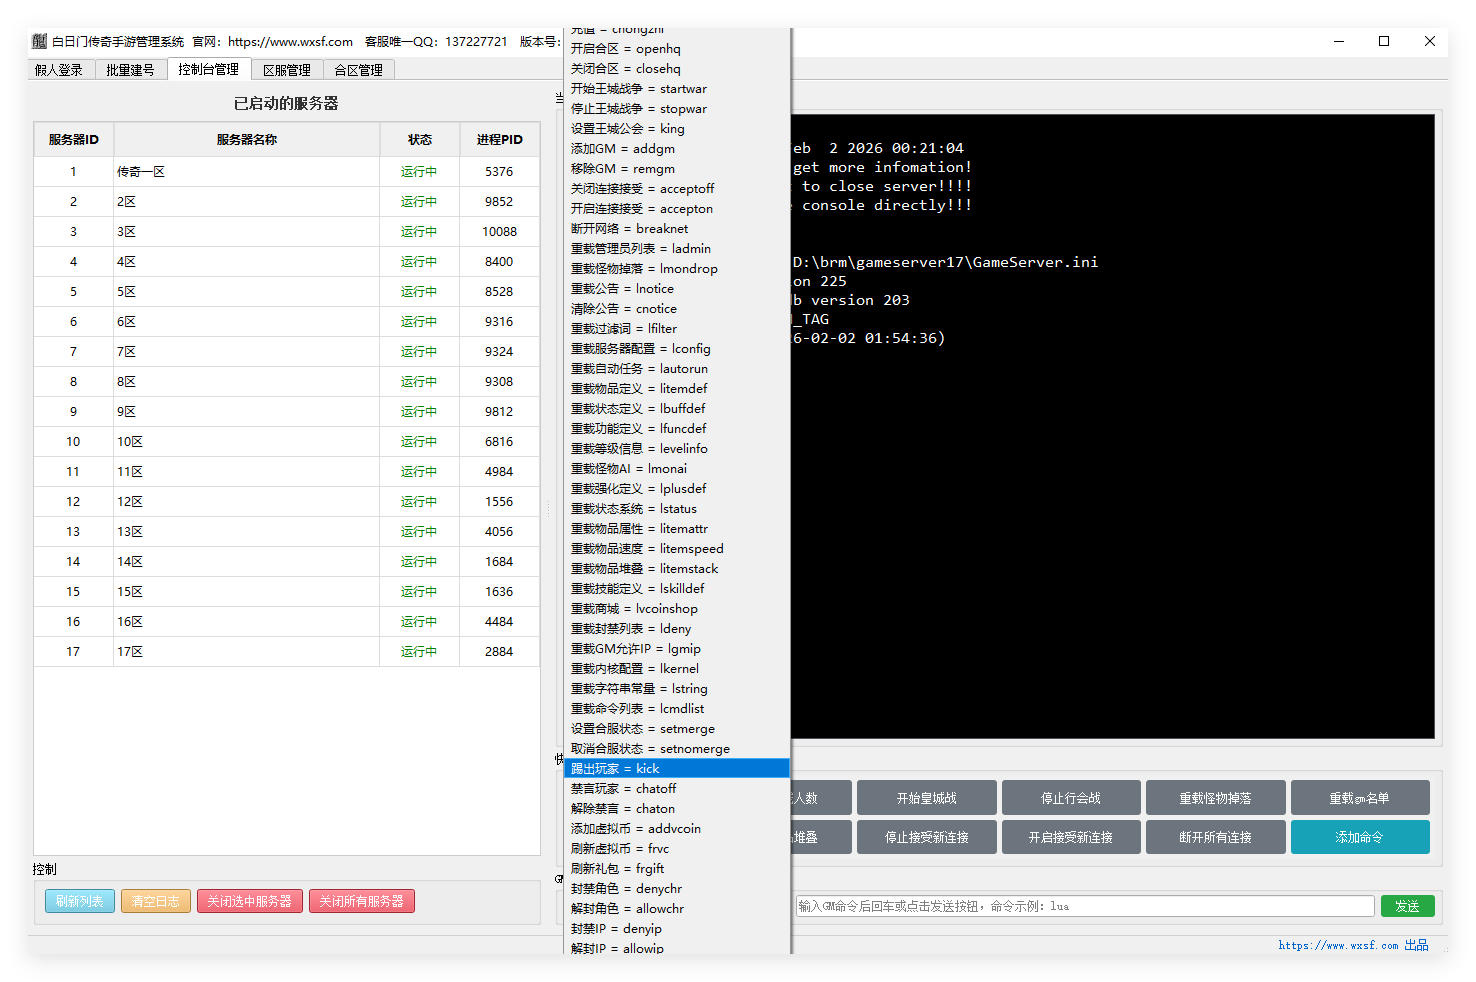Click the green 发送 button
This screenshot has height=982, width=1476.
[1407, 906]
